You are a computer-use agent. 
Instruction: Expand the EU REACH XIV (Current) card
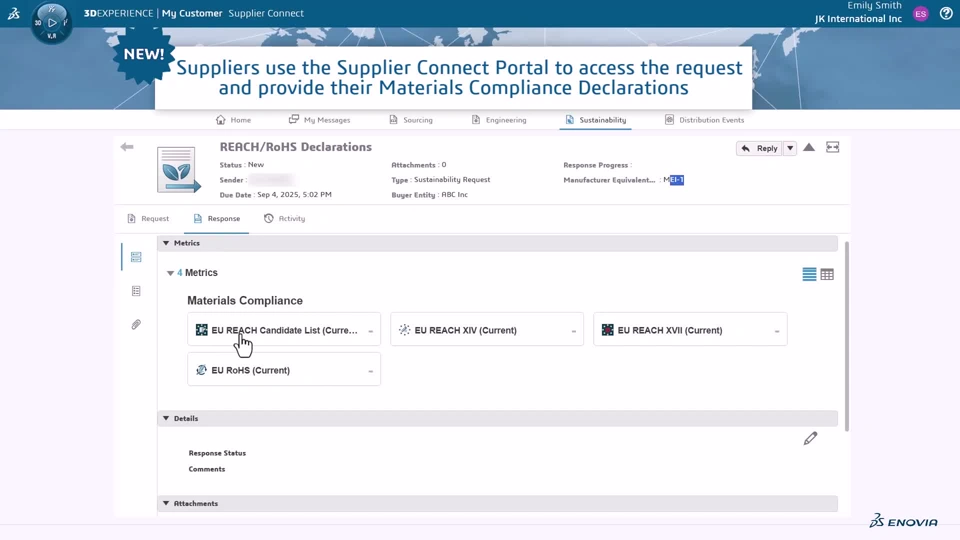click(574, 331)
